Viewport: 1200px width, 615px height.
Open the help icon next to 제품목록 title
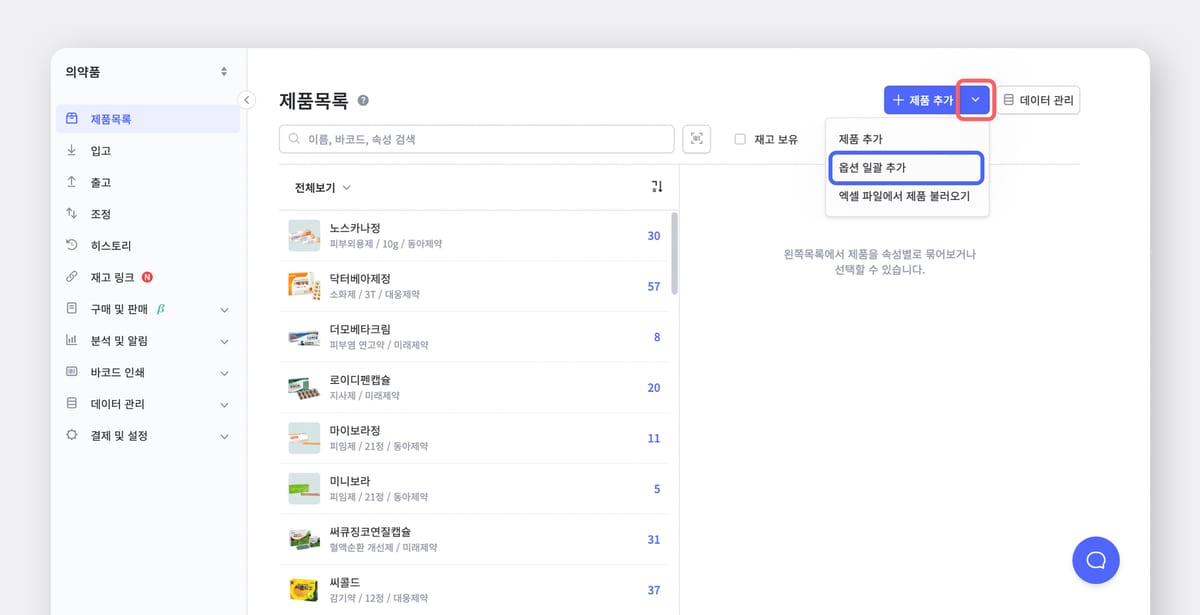tap(363, 101)
